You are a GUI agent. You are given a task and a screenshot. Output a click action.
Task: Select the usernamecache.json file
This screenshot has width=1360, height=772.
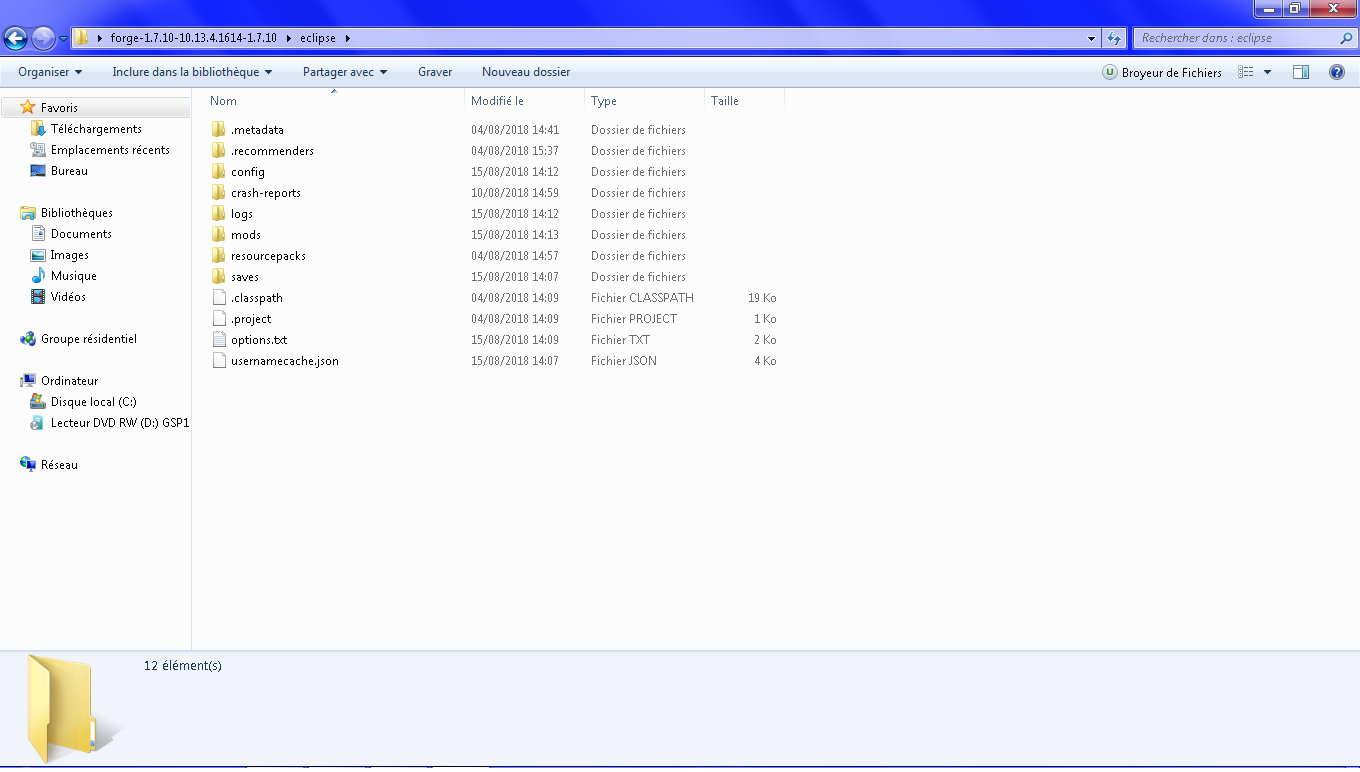[x=284, y=361]
